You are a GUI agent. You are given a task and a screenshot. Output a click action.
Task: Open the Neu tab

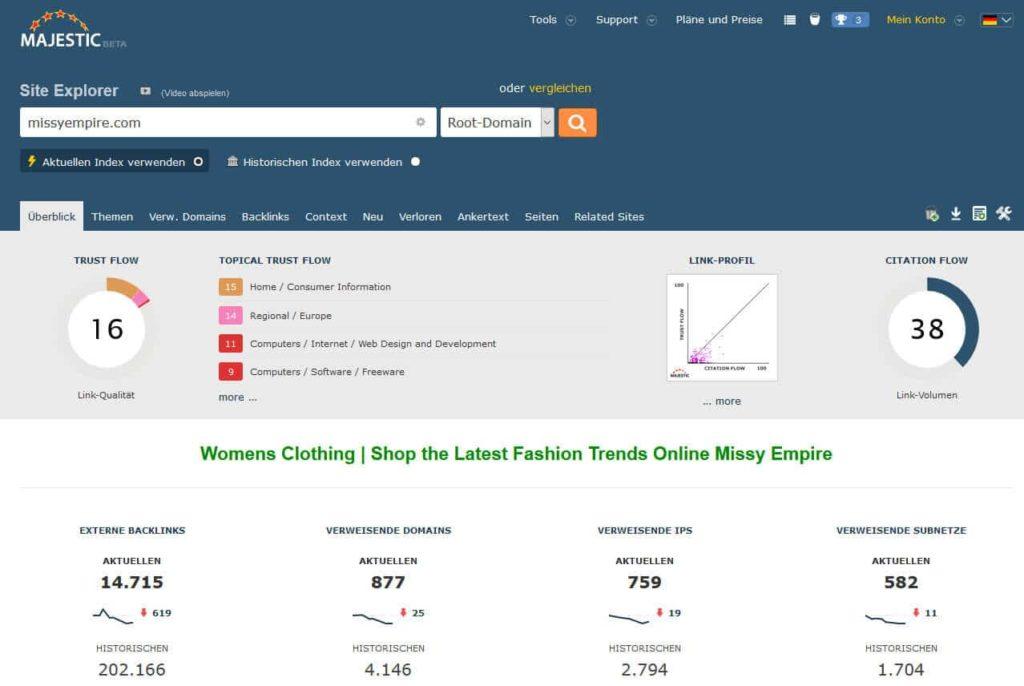click(x=372, y=216)
